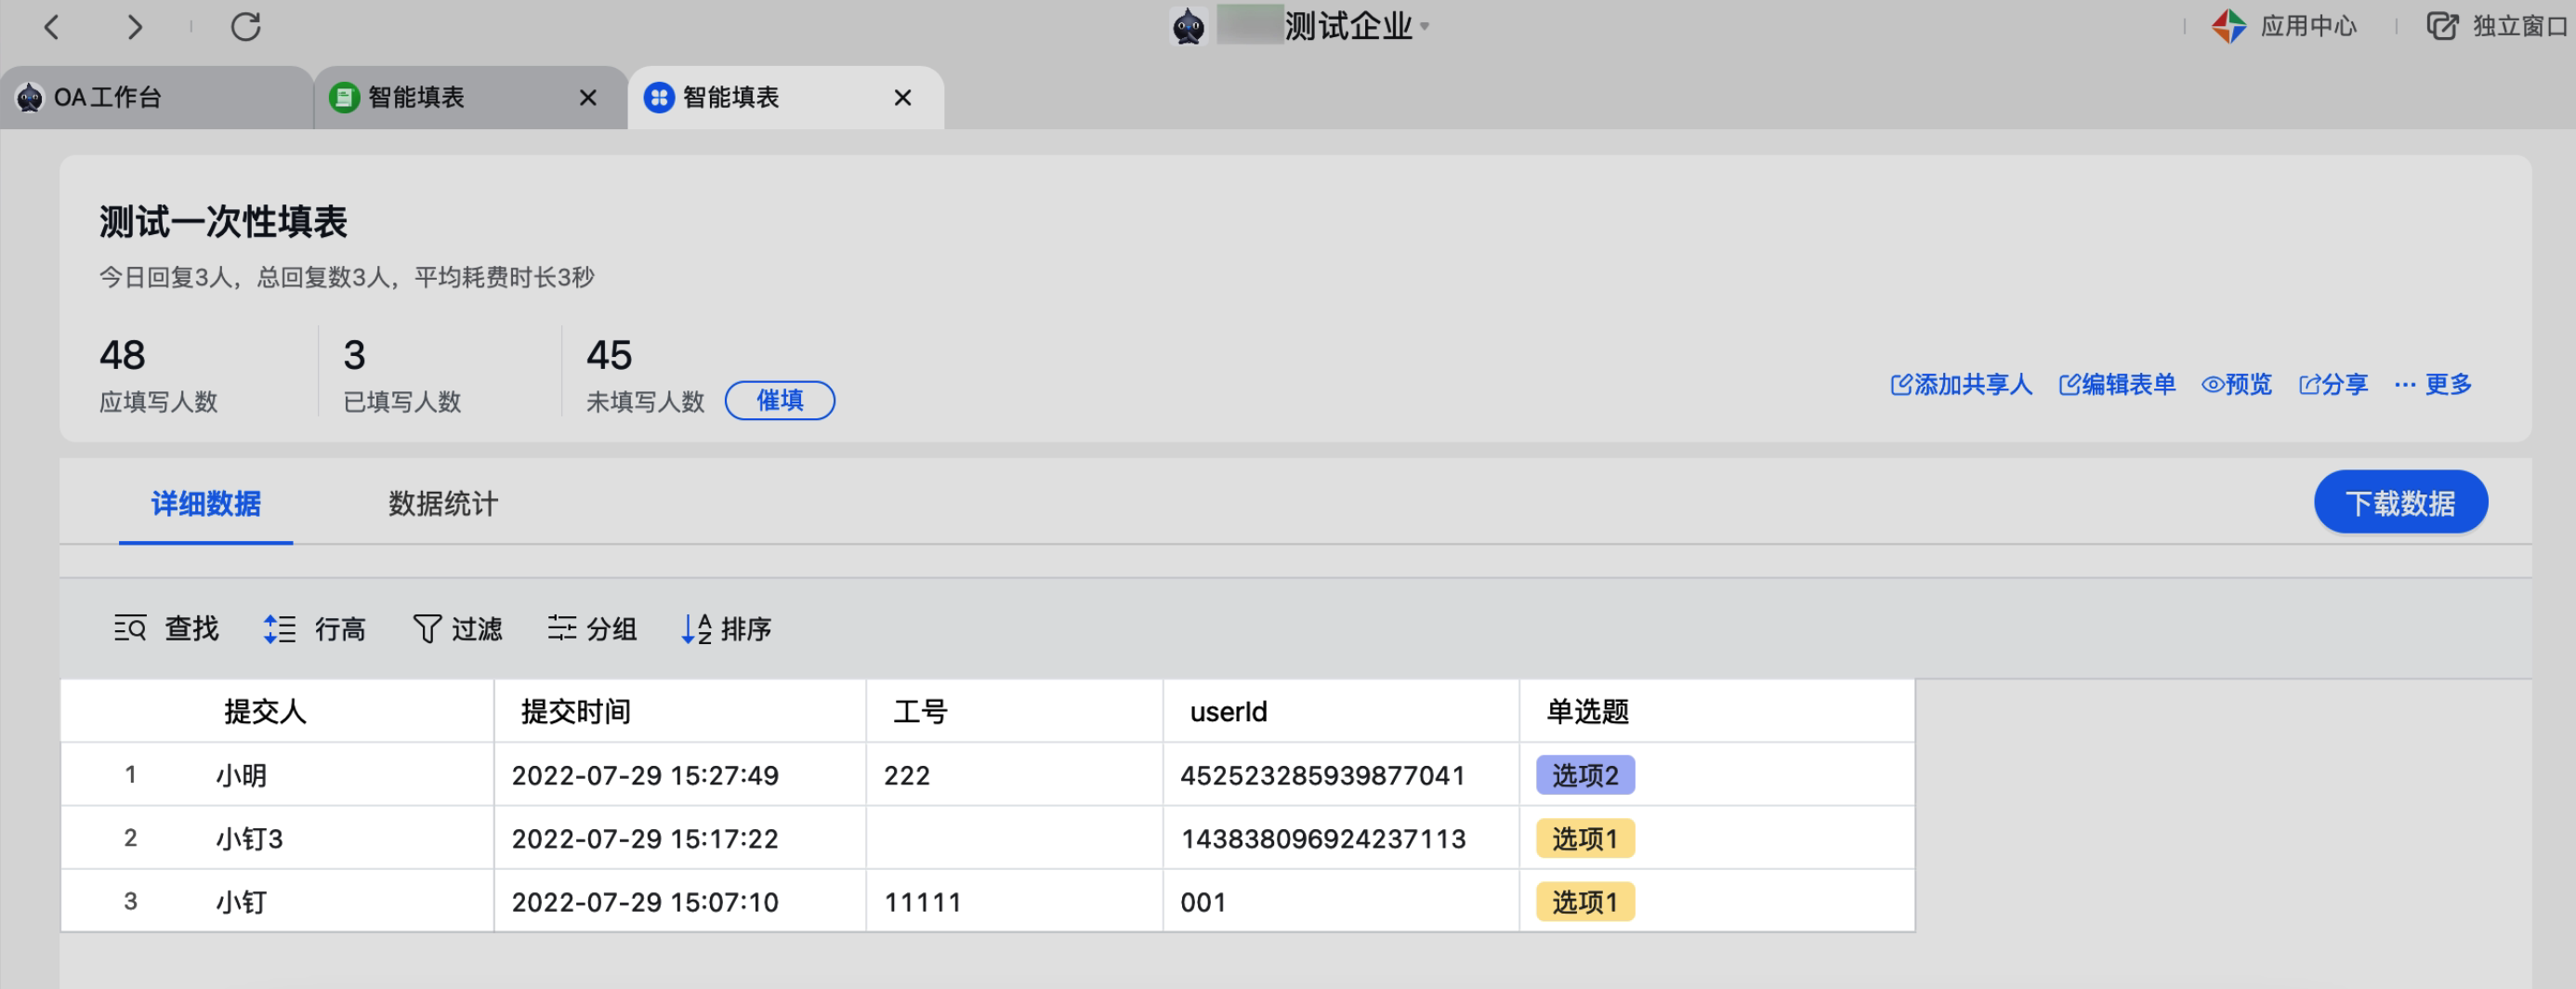The width and height of the screenshot is (2576, 989).
Task: Open 编辑表单 to edit form
Action: 2117,385
